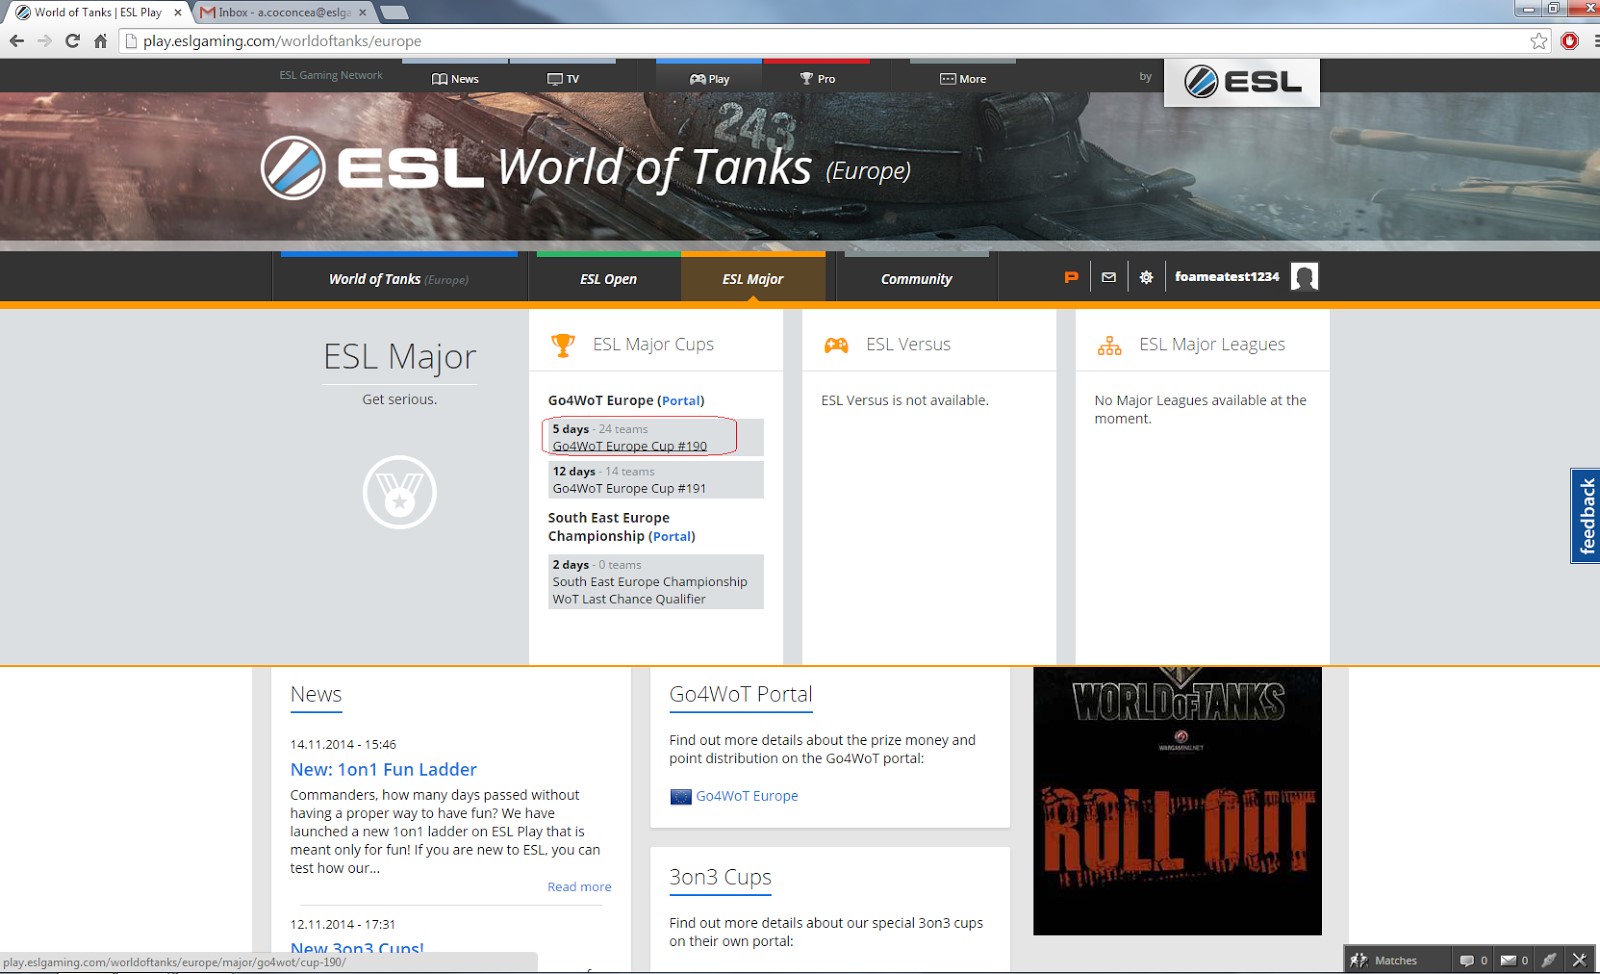Image resolution: width=1600 pixels, height=974 pixels.
Task: Open messages envelope icon in navigation bar
Action: 1109,277
